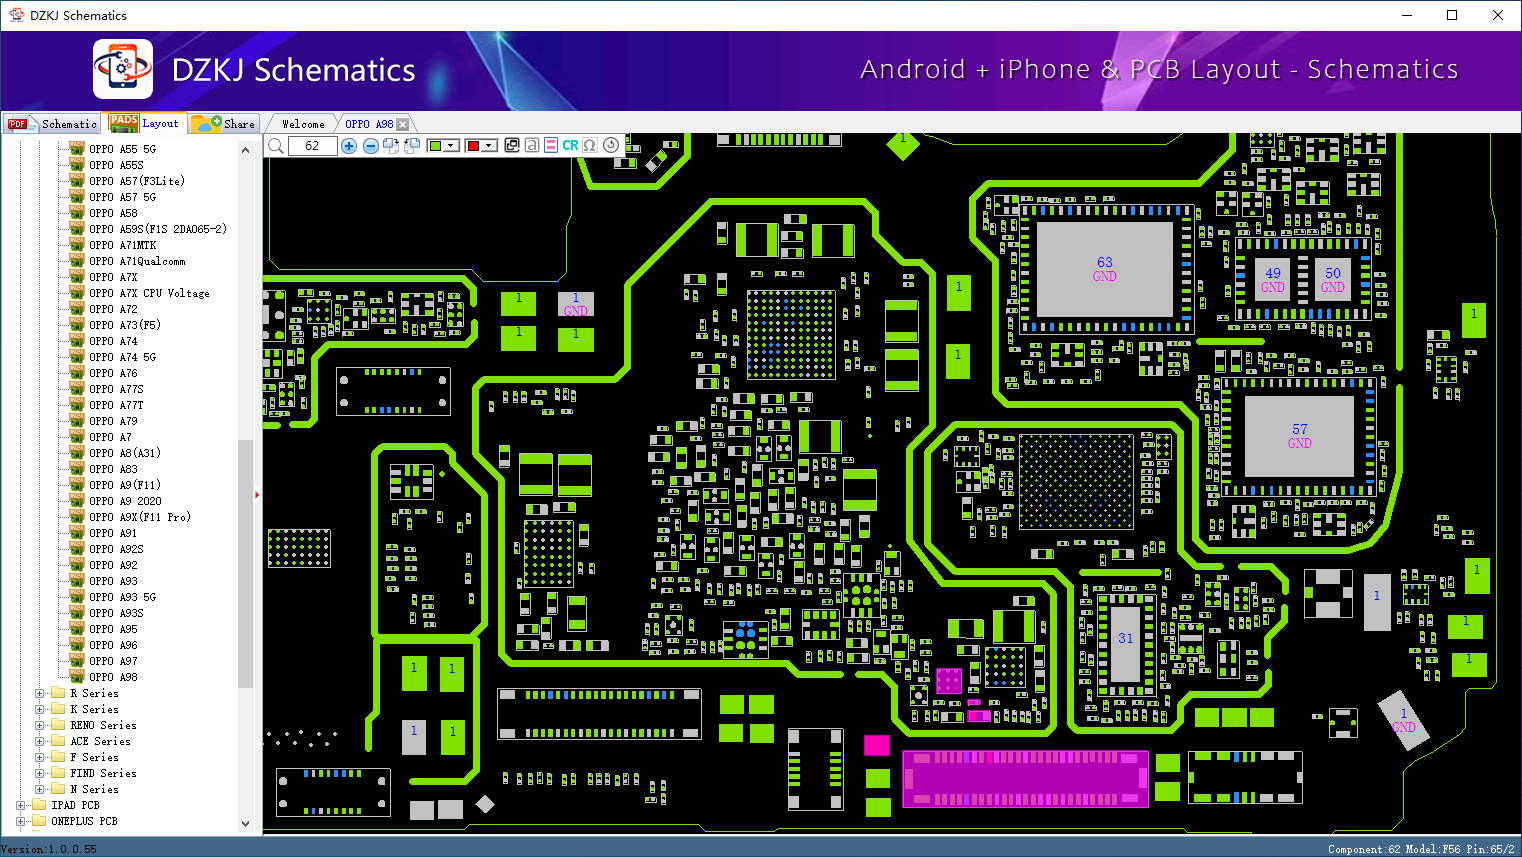Click the pad labeled 49 GND
The image size is (1522, 857).
1272,280
